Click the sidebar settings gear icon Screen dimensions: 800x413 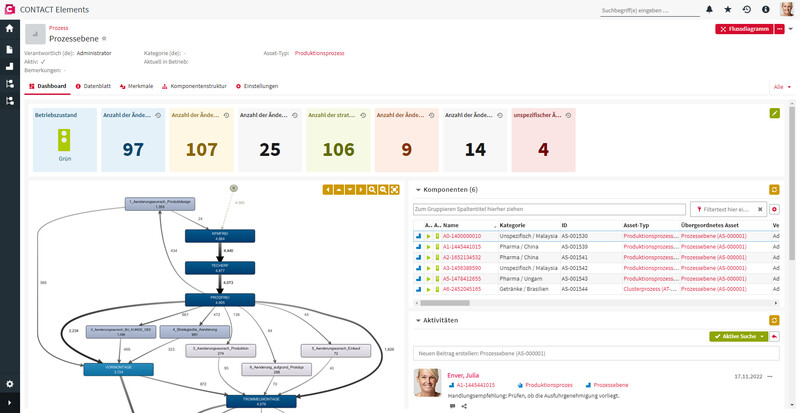click(x=9, y=384)
